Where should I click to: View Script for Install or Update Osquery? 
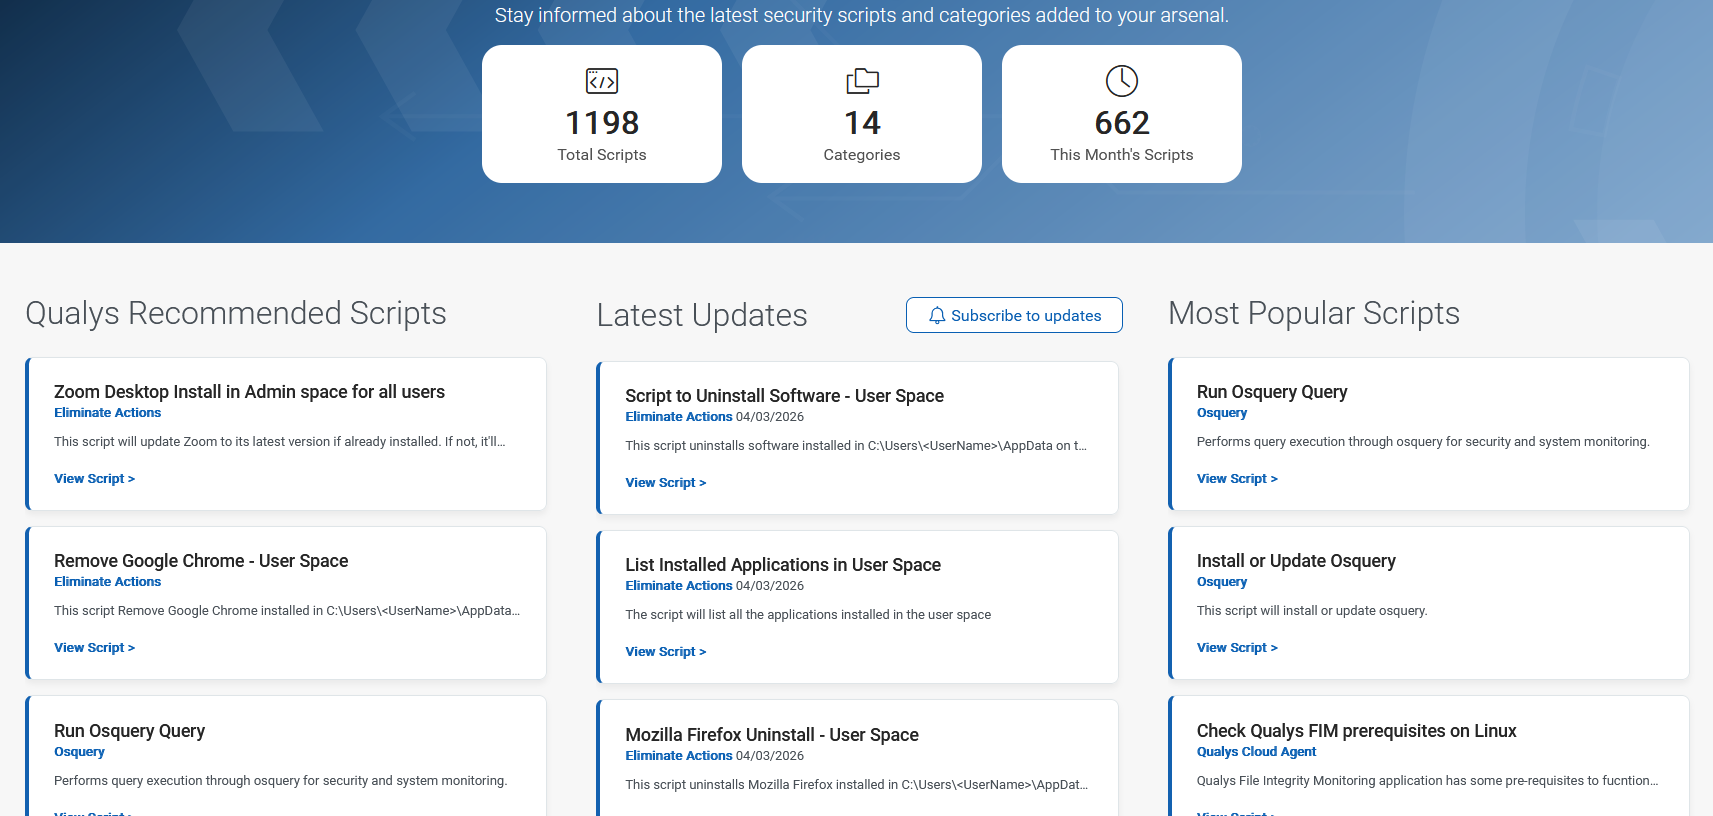(1237, 648)
